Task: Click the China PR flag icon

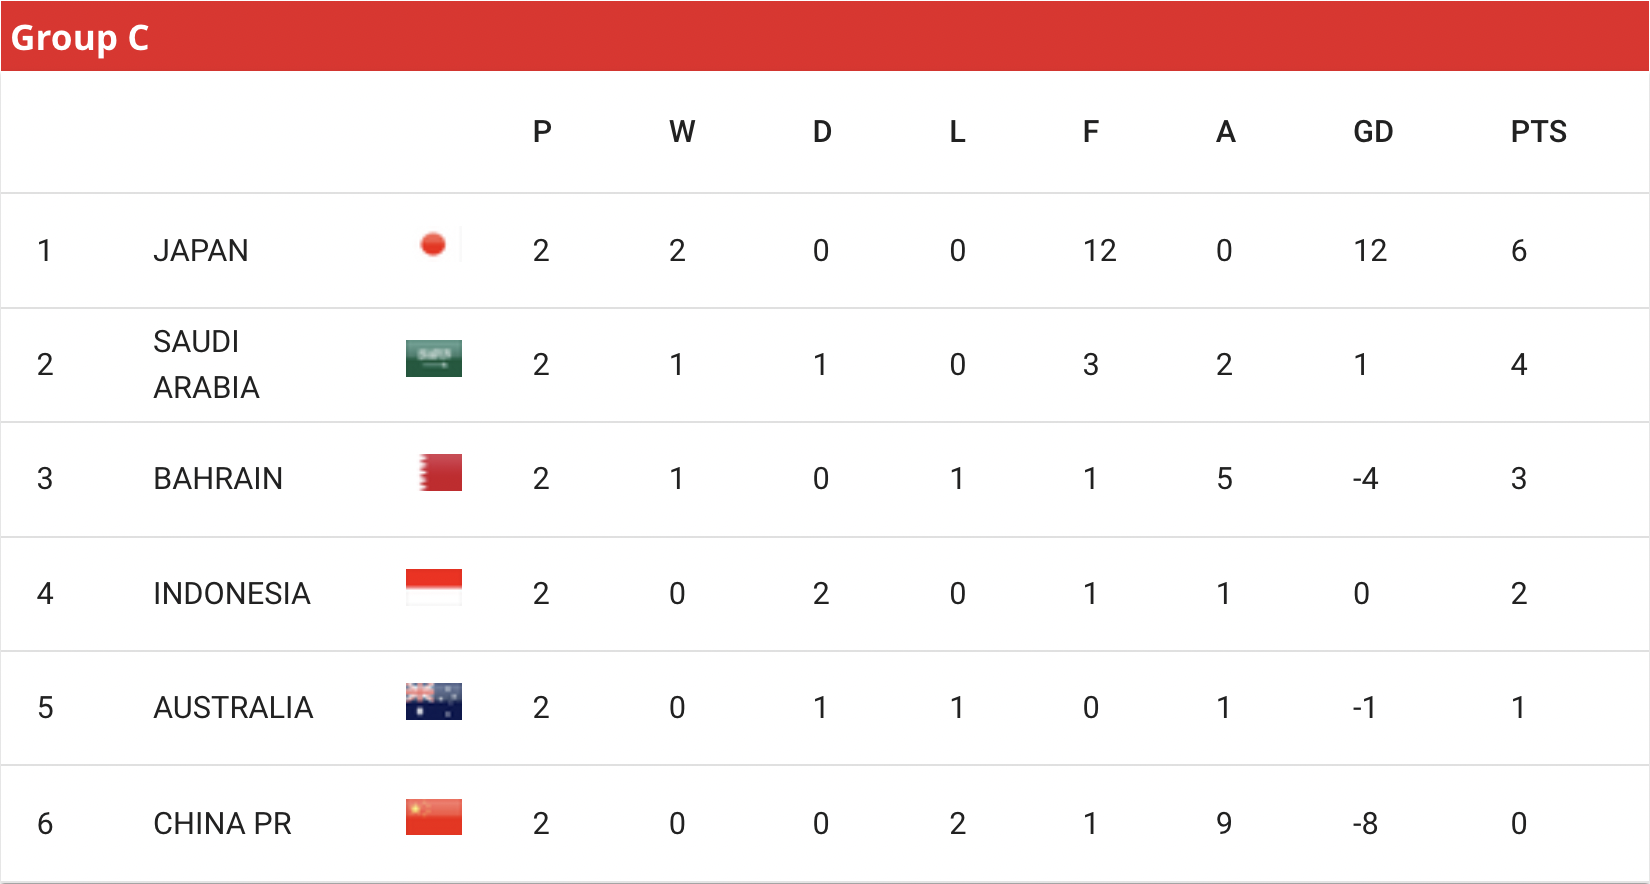Action: click(434, 817)
